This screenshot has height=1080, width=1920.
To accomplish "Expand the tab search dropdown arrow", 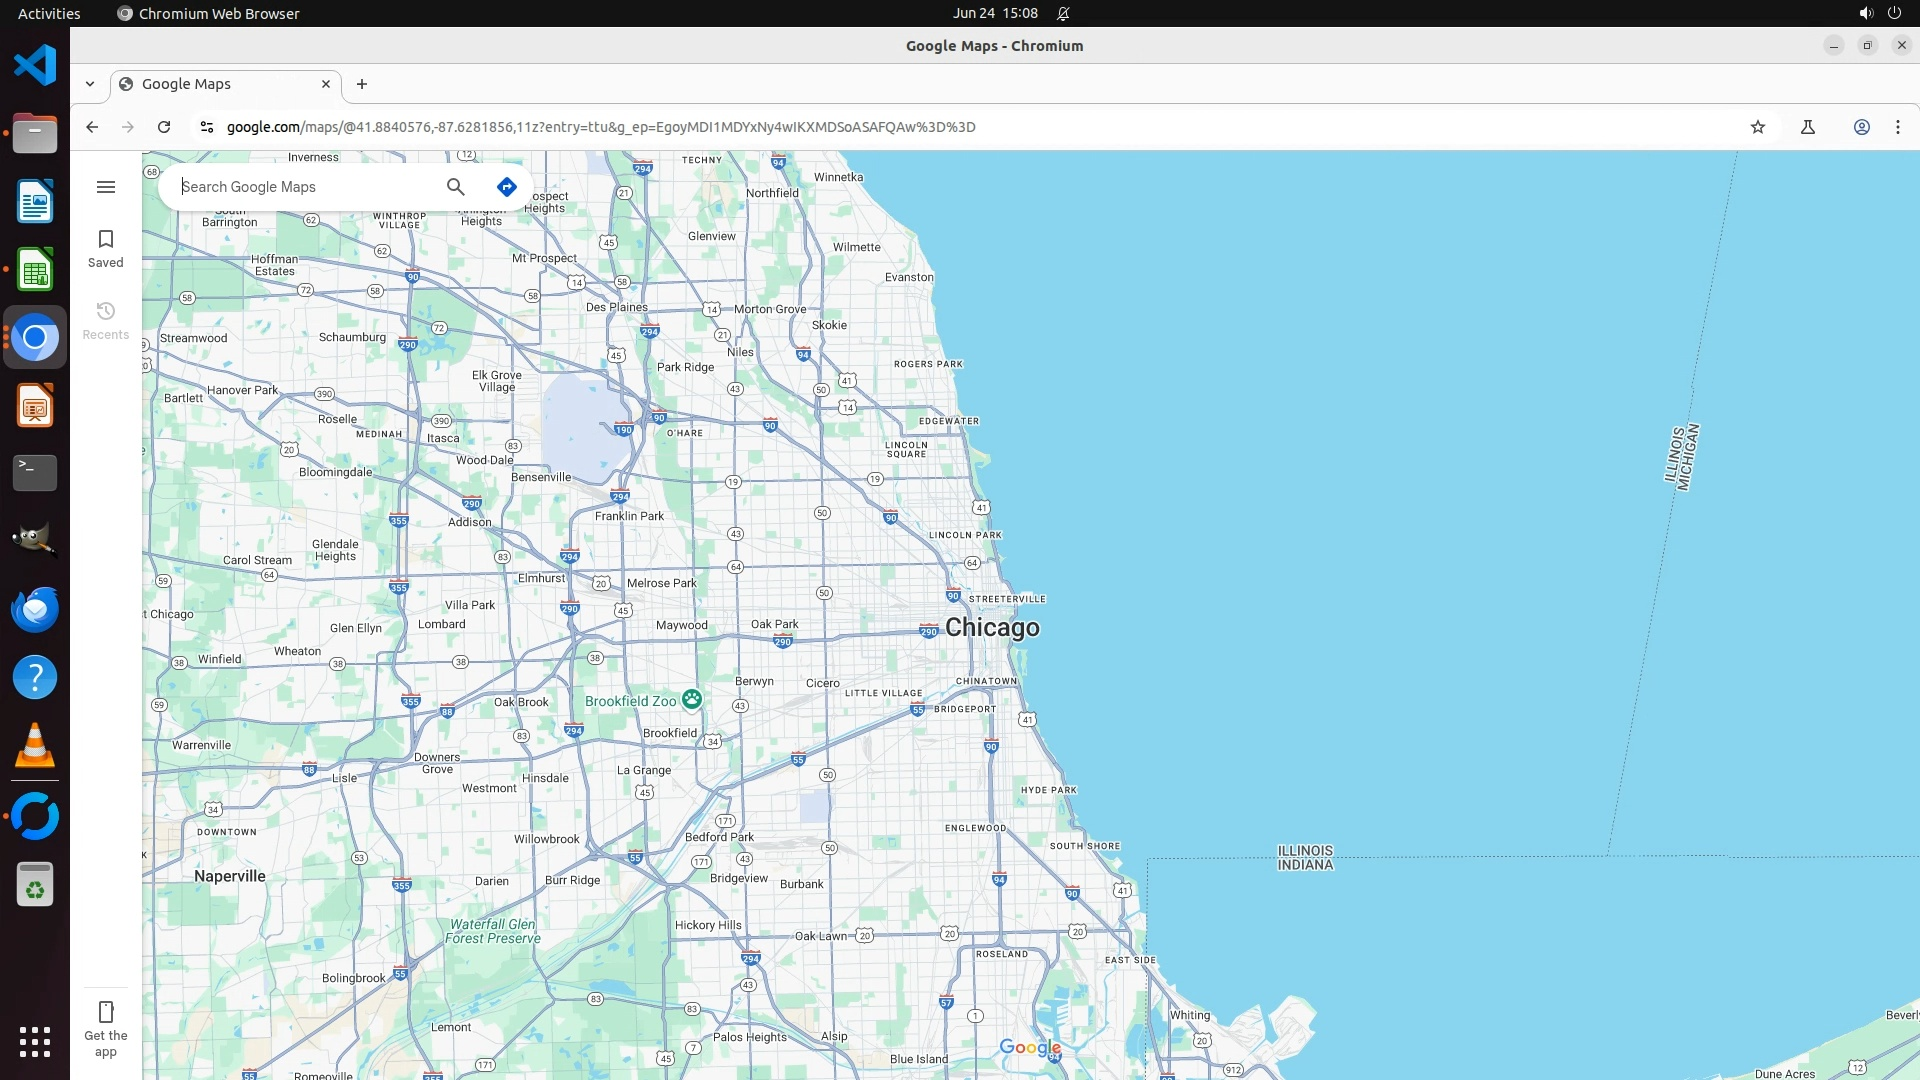I will point(90,84).
